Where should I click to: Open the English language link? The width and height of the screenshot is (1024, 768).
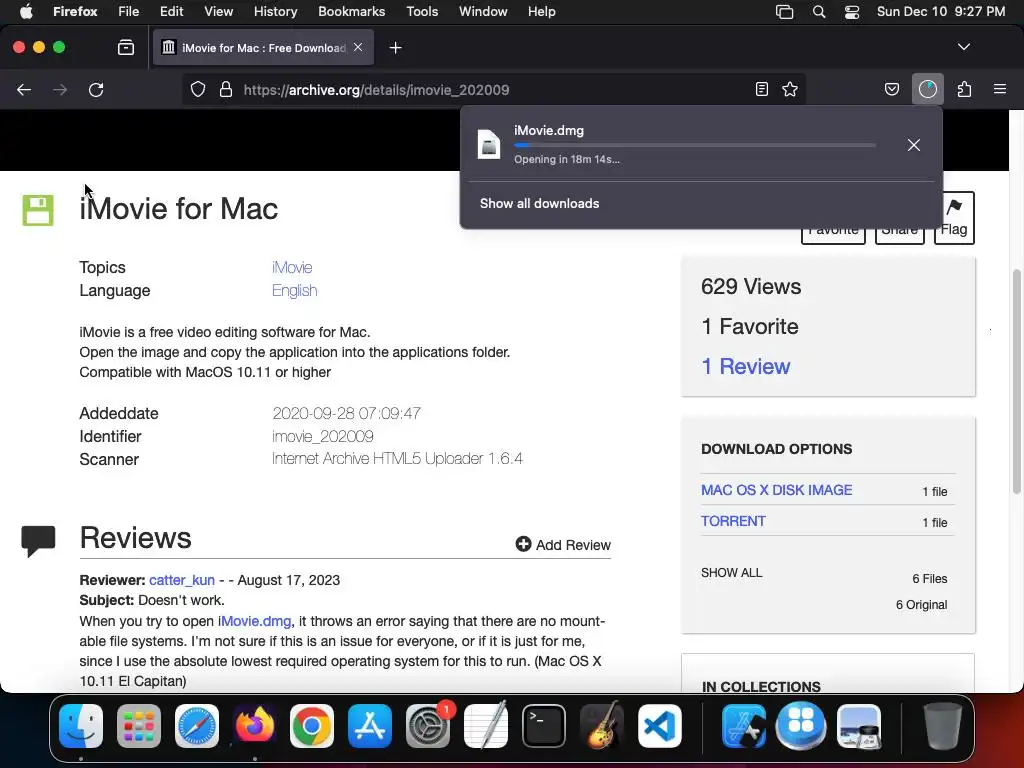point(295,291)
